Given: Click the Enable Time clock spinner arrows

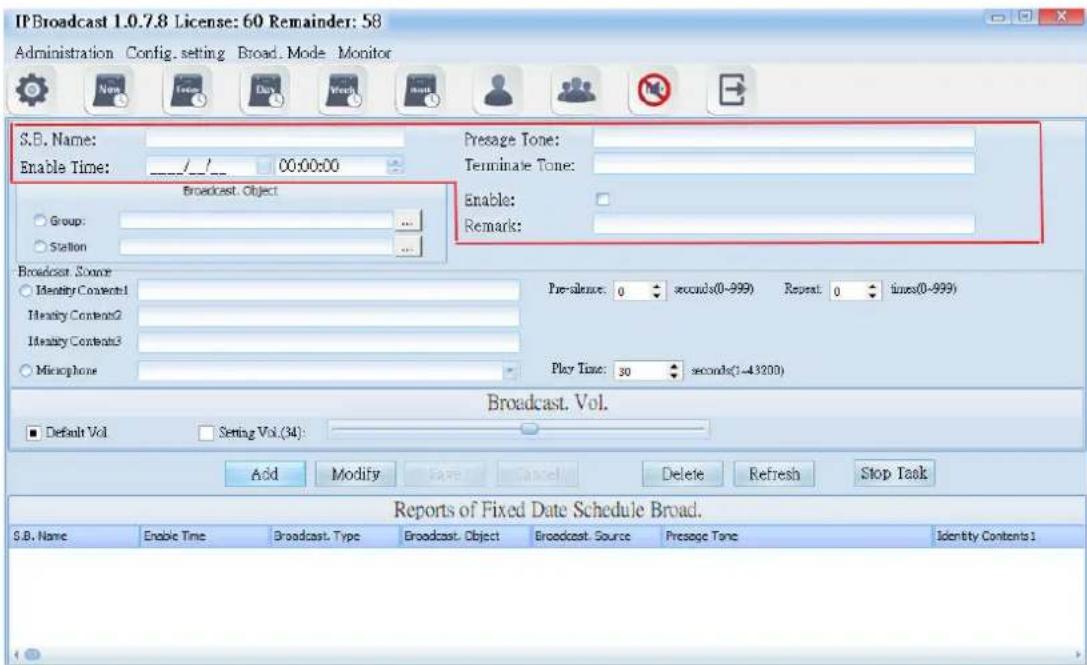Looking at the screenshot, I should coord(394,166).
